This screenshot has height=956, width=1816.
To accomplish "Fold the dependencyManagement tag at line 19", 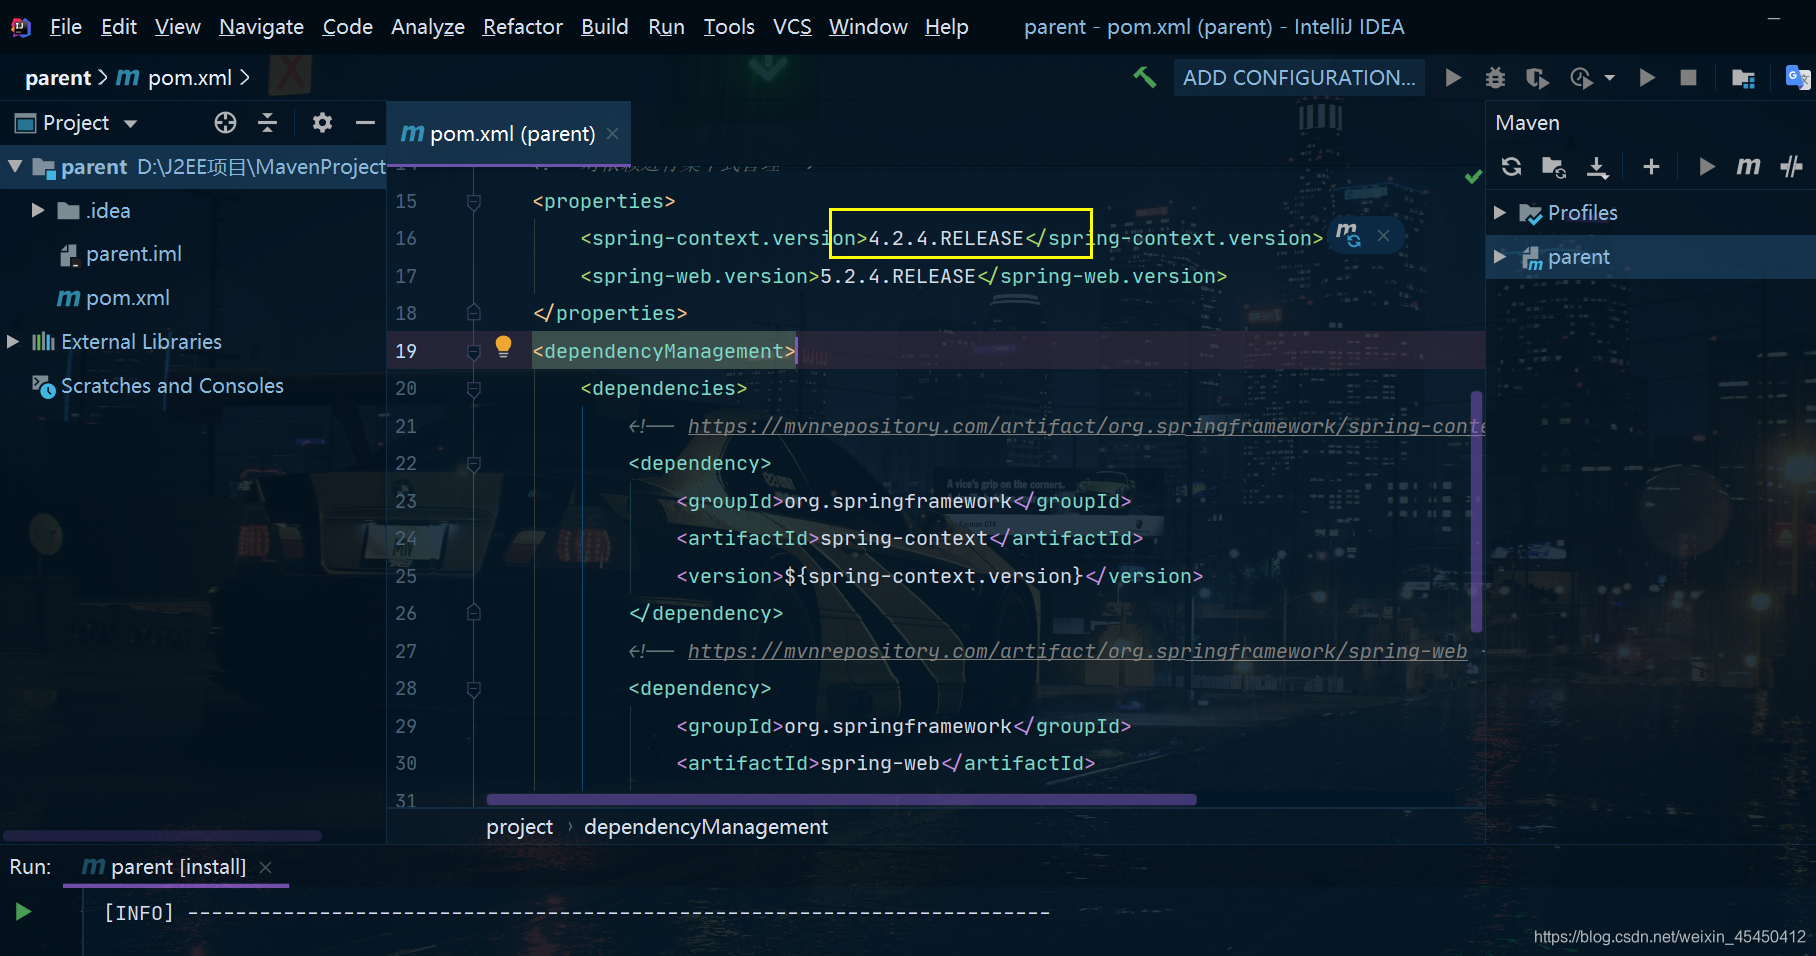I will (474, 351).
